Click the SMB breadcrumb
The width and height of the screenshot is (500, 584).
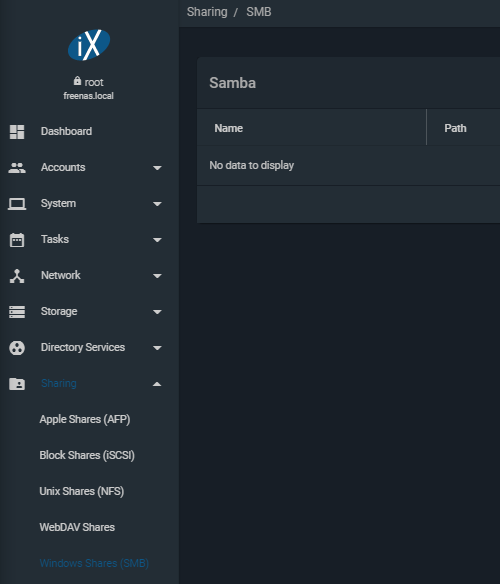point(259,12)
